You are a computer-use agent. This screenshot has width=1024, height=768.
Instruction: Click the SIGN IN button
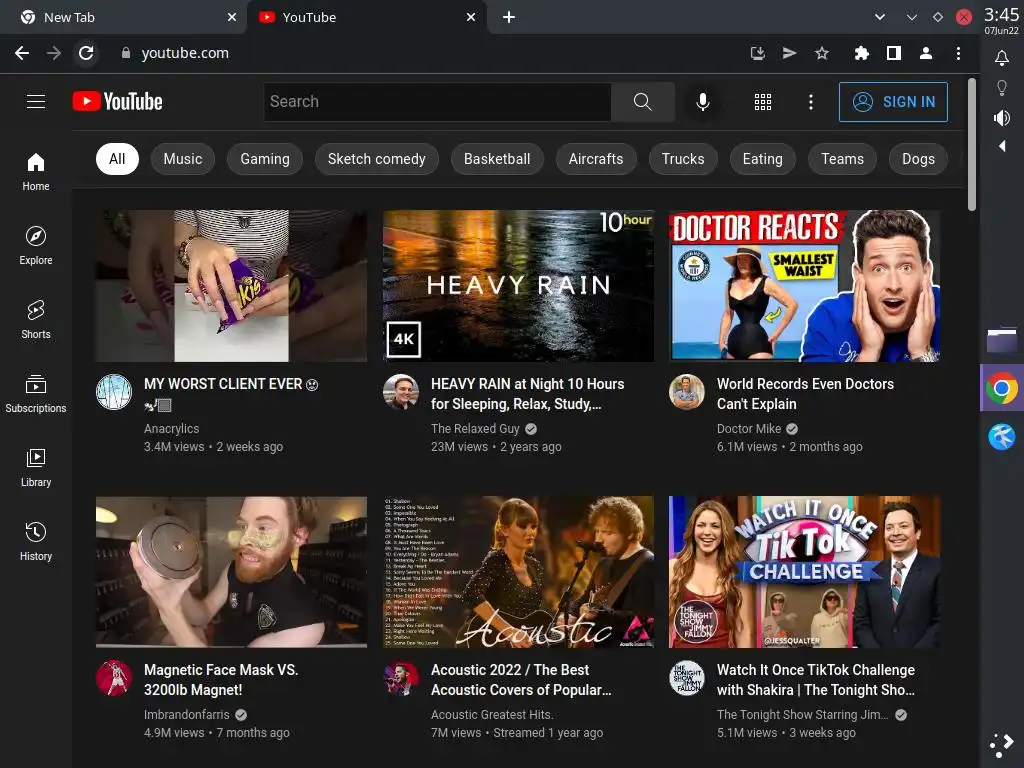(x=893, y=102)
